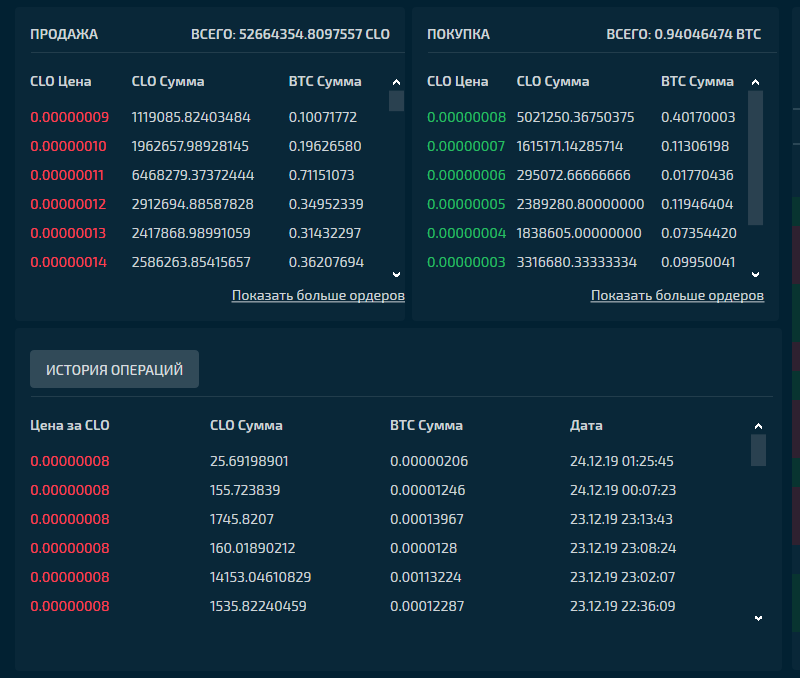Viewport: 800px width, 678px height.
Task: Show more sell orders link under Продажа
Action: click(x=318, y=295)
